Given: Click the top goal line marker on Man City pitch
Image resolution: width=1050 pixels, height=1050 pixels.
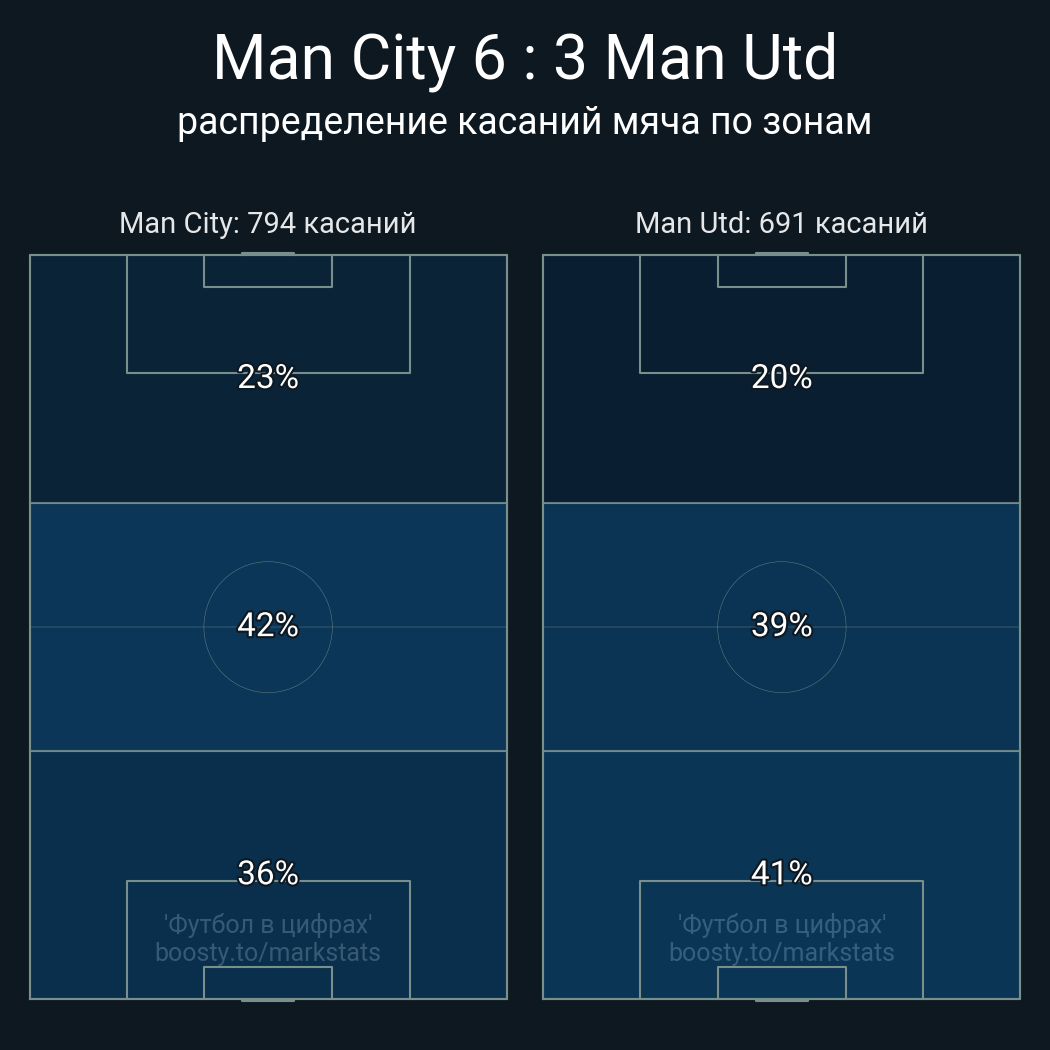Looking at the screenshot, I should click(268, 254).
